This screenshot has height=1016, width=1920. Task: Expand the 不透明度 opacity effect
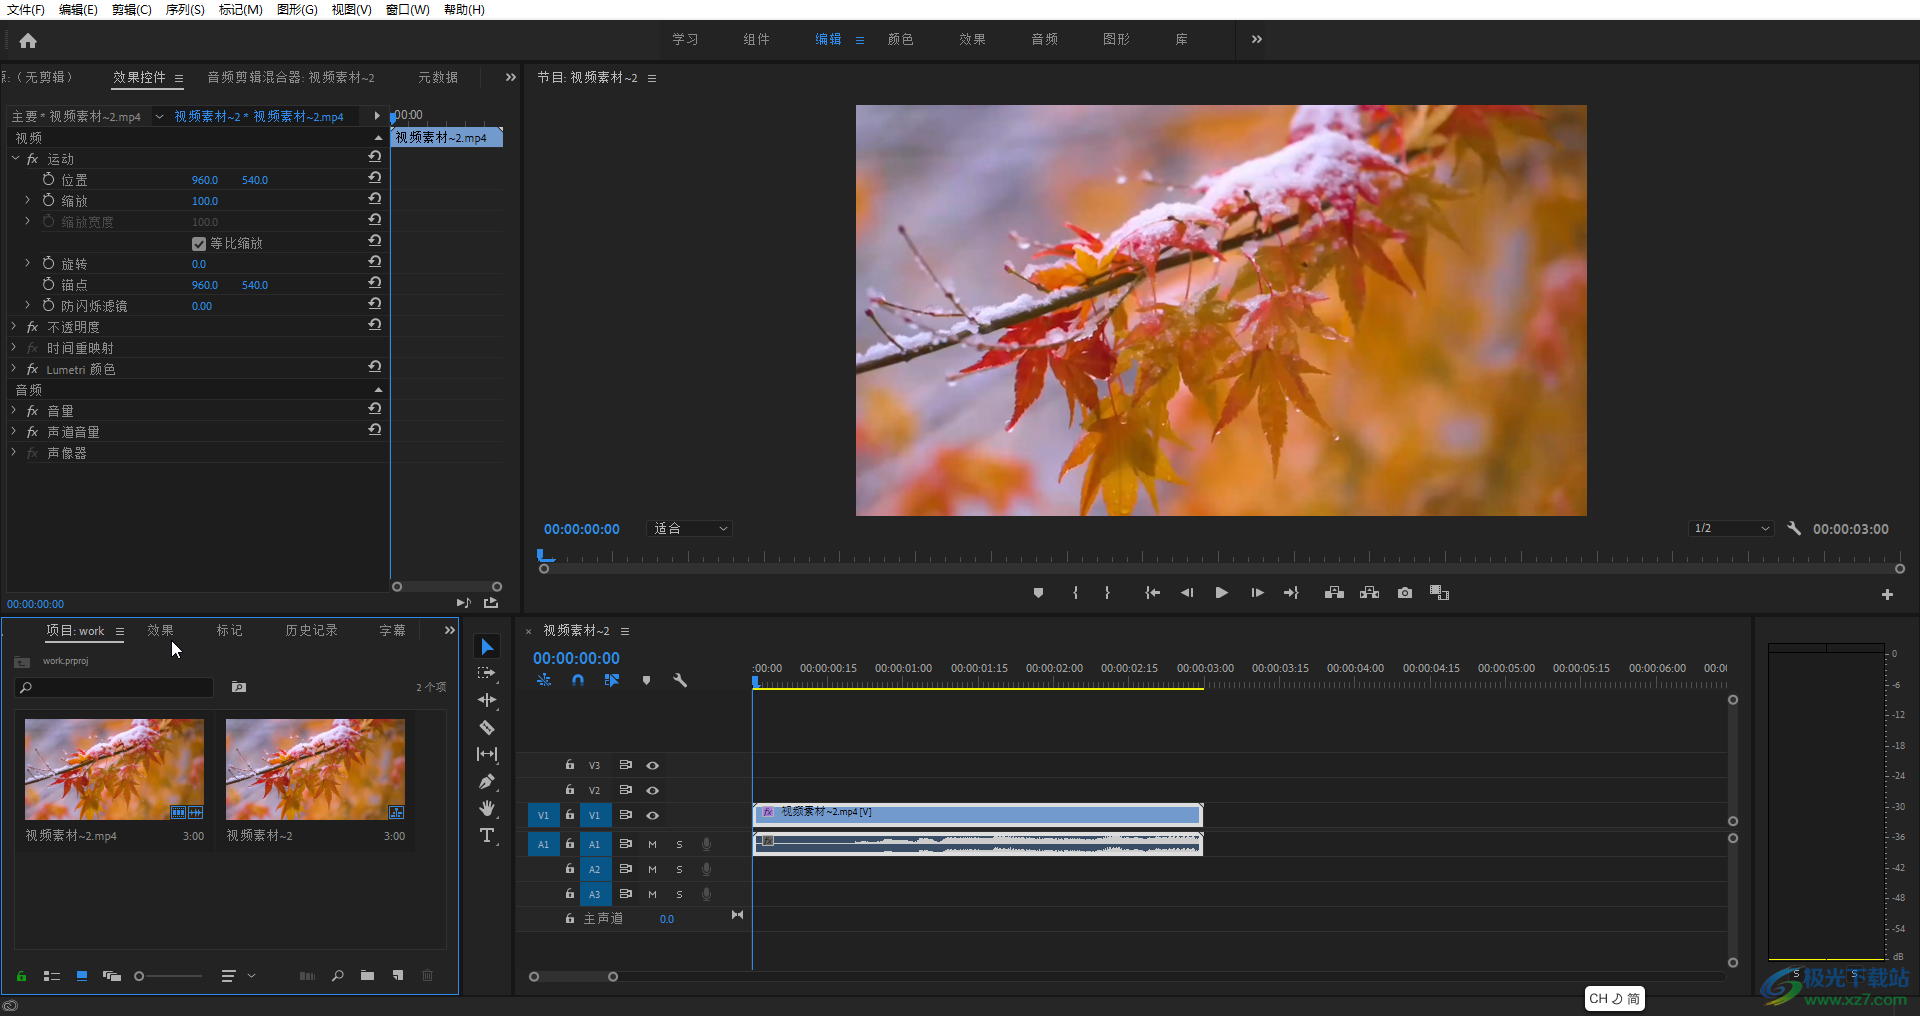[14, 327]
